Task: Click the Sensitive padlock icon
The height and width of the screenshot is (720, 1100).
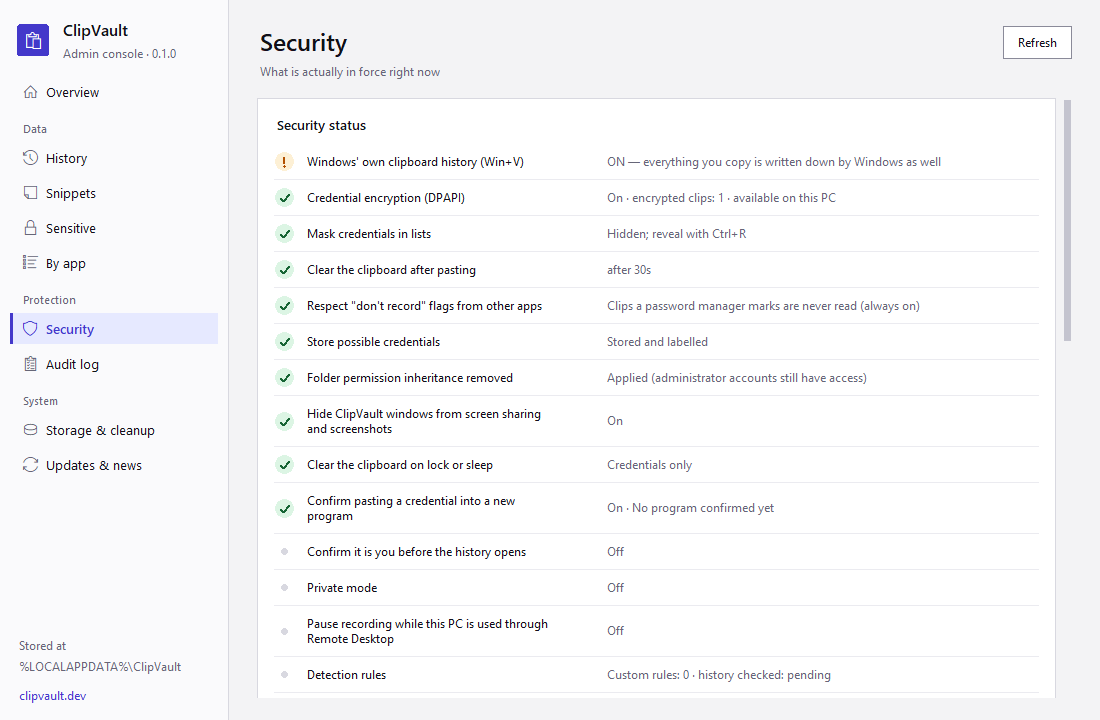Action: pos(30,228)
